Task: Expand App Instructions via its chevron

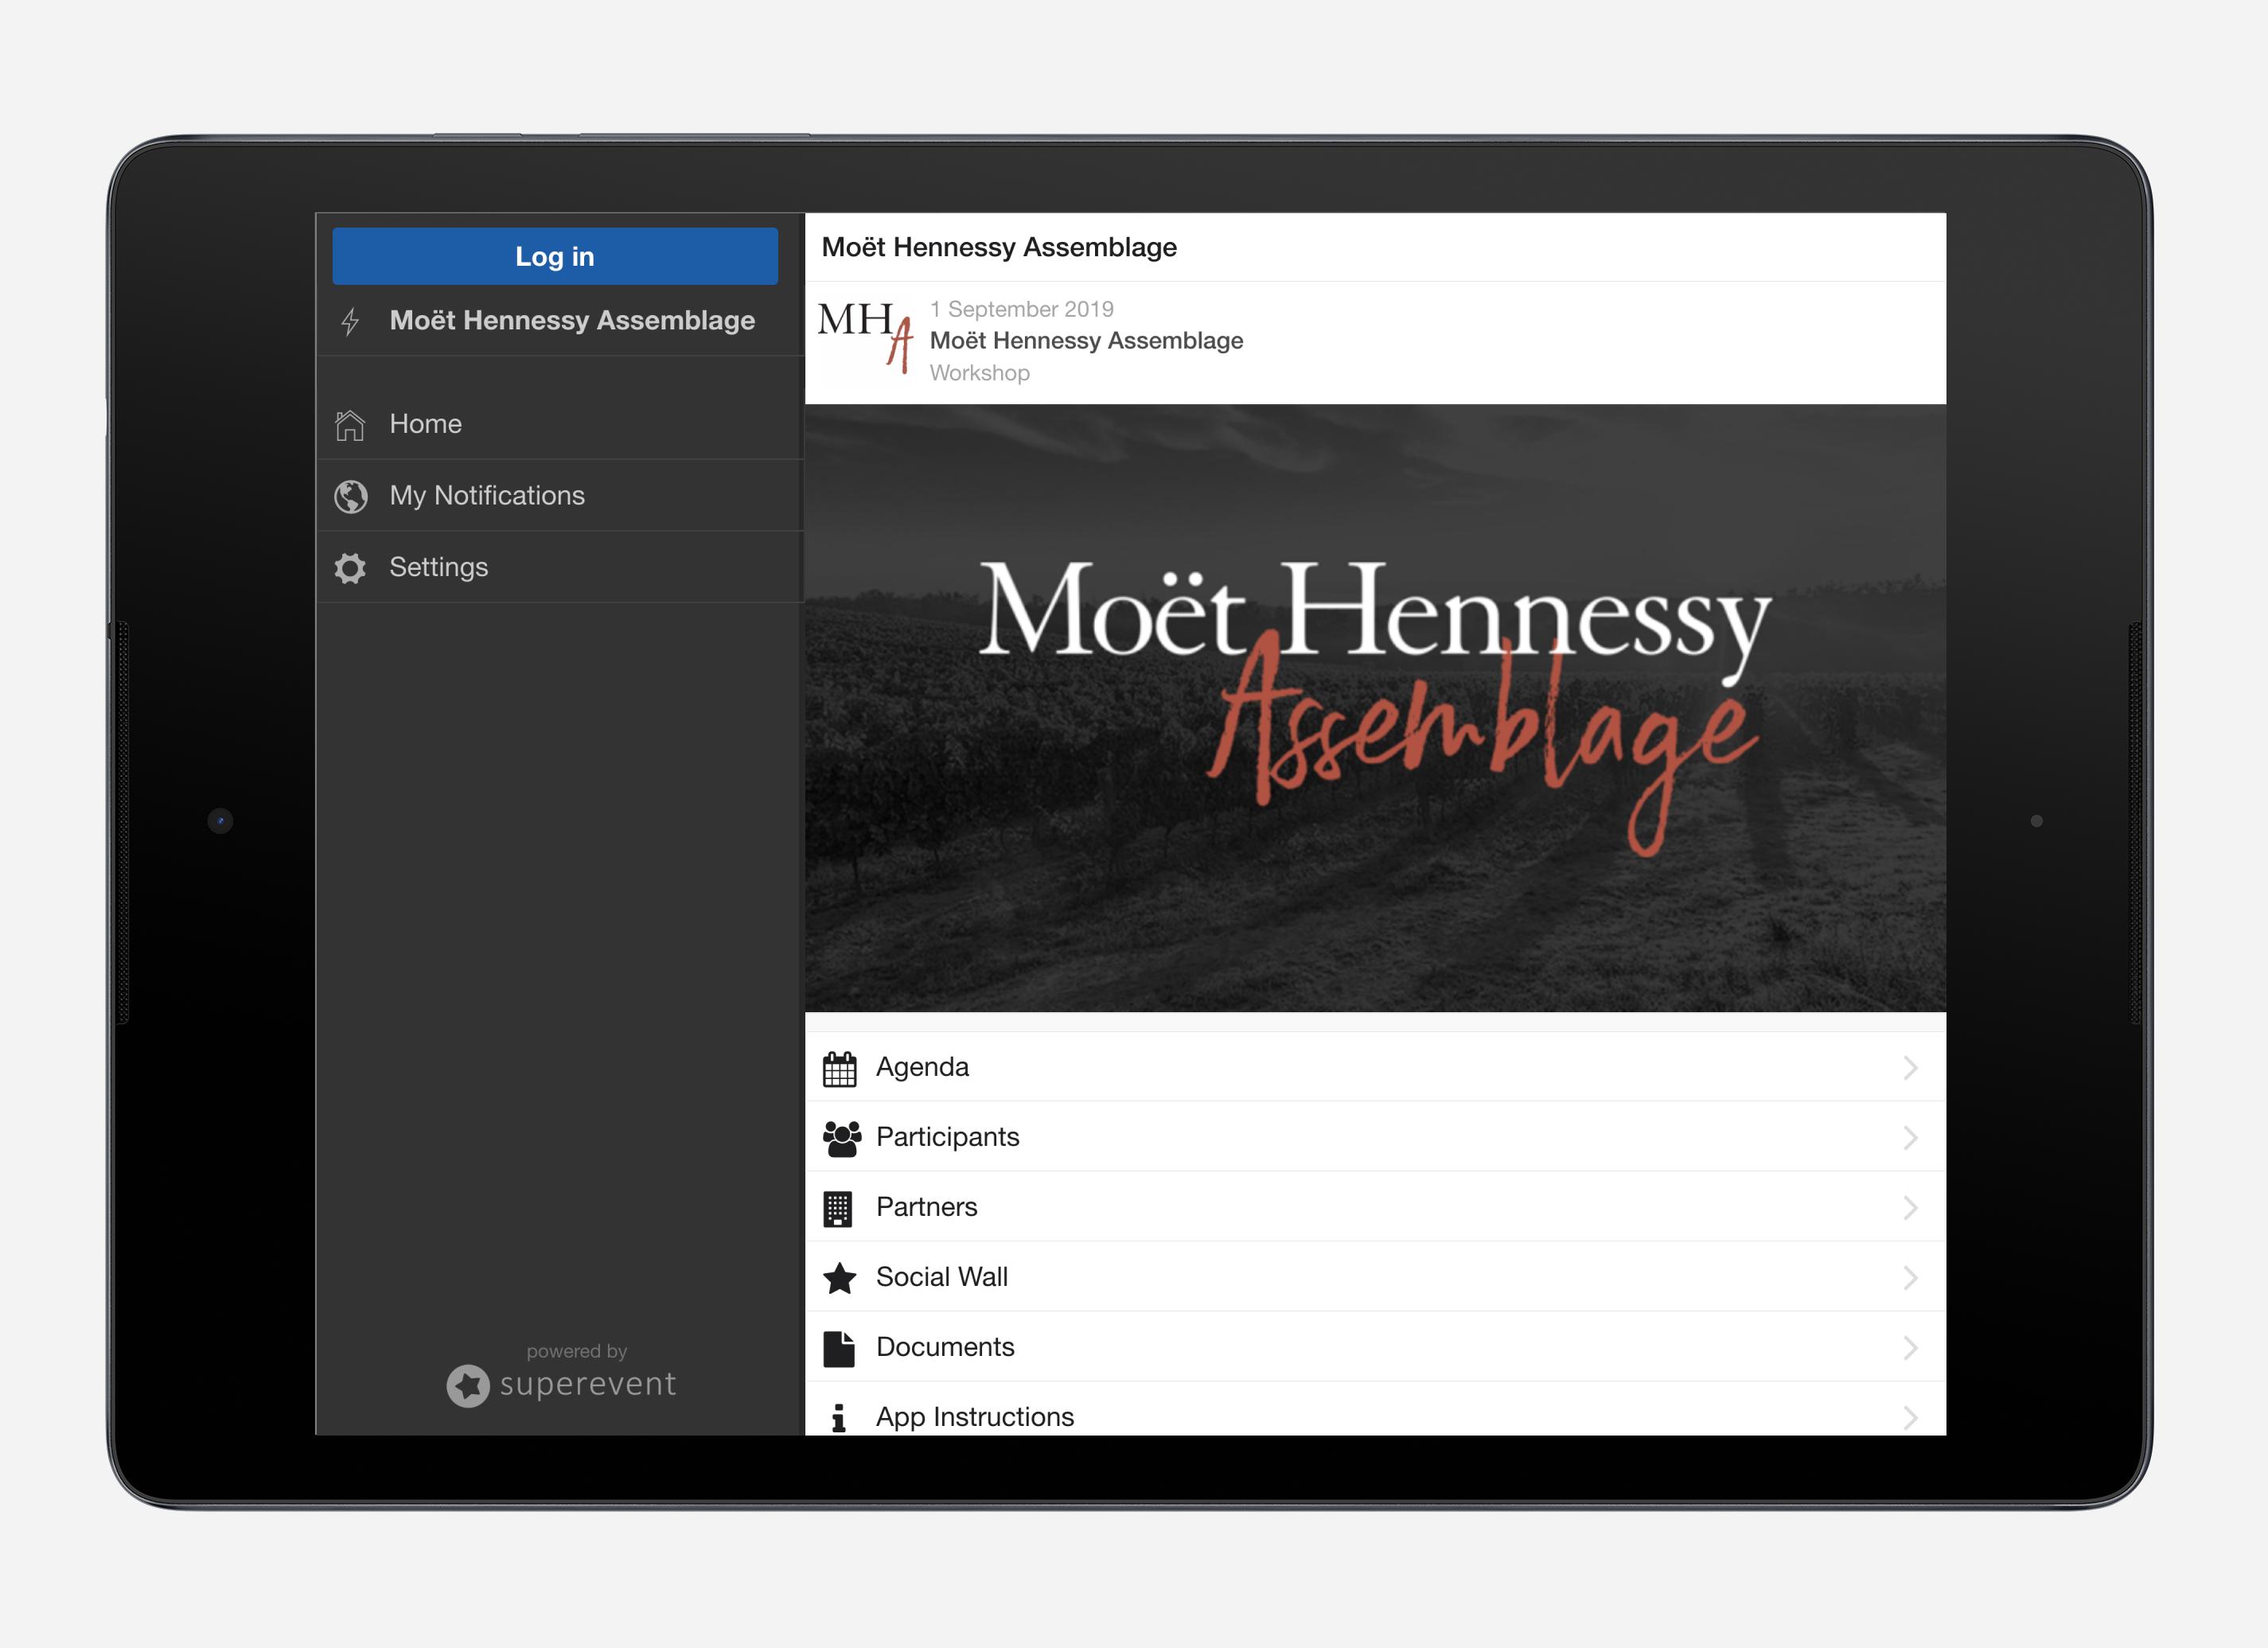Action: tap(1909, 1418)
